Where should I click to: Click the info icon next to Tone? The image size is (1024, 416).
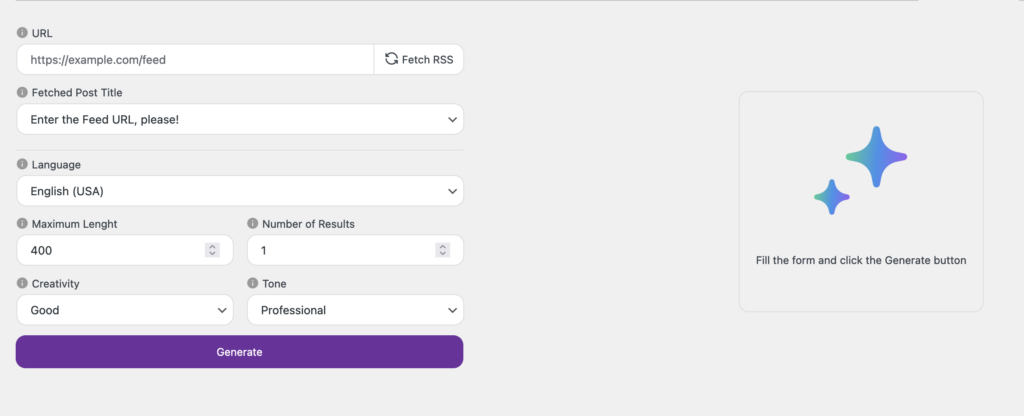click(x=252, y=284)
